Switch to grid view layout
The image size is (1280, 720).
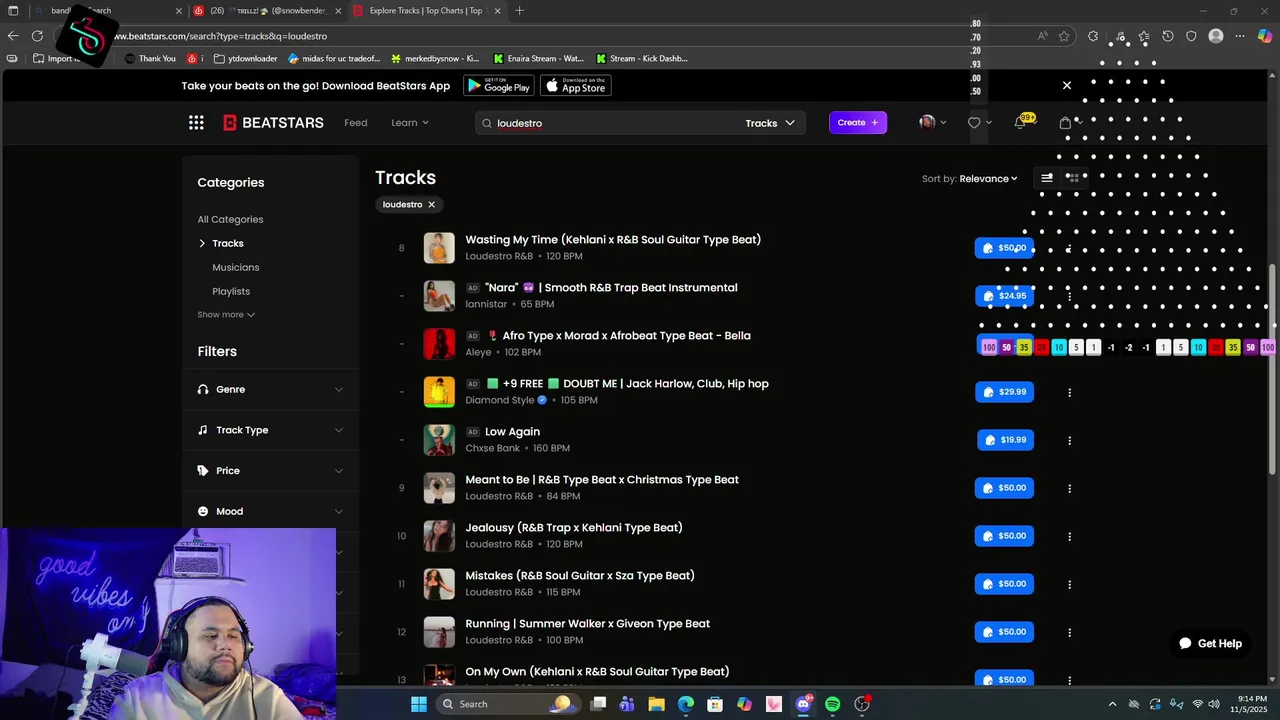point(1072,178)
